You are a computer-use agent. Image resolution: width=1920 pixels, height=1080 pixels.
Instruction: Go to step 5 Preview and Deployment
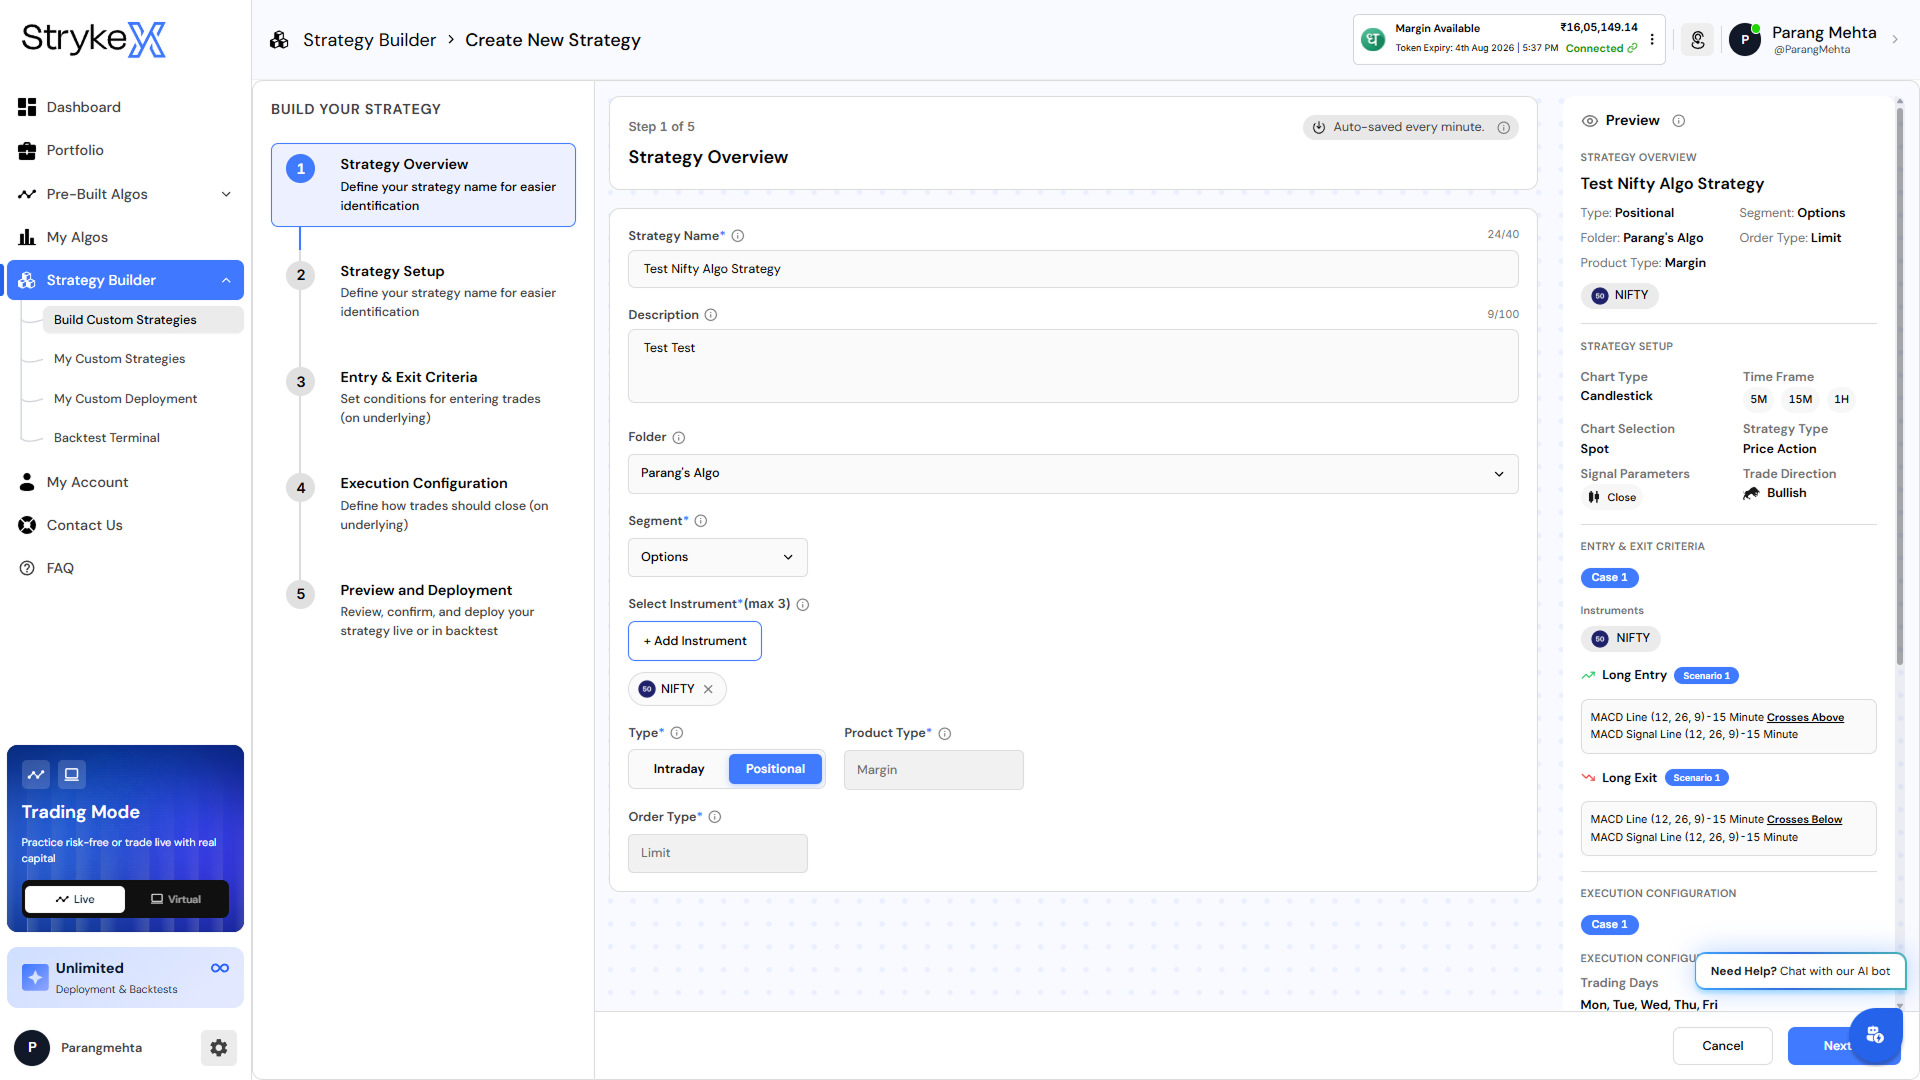(423, 610)
